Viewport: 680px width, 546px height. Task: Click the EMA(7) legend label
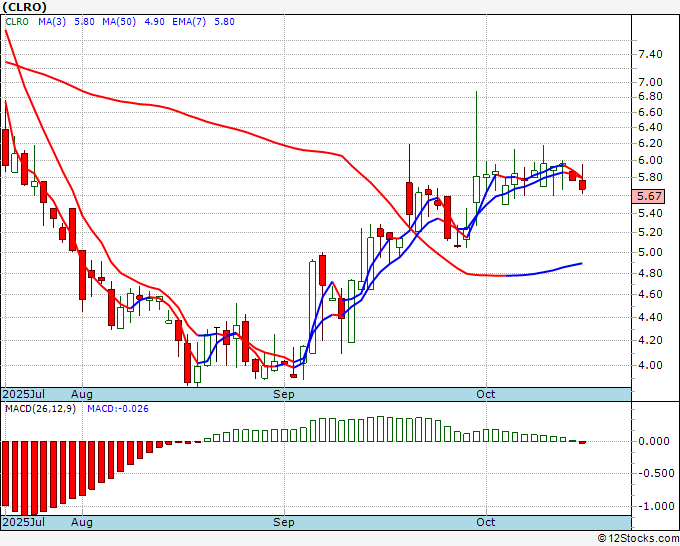[x=189, y=22]
